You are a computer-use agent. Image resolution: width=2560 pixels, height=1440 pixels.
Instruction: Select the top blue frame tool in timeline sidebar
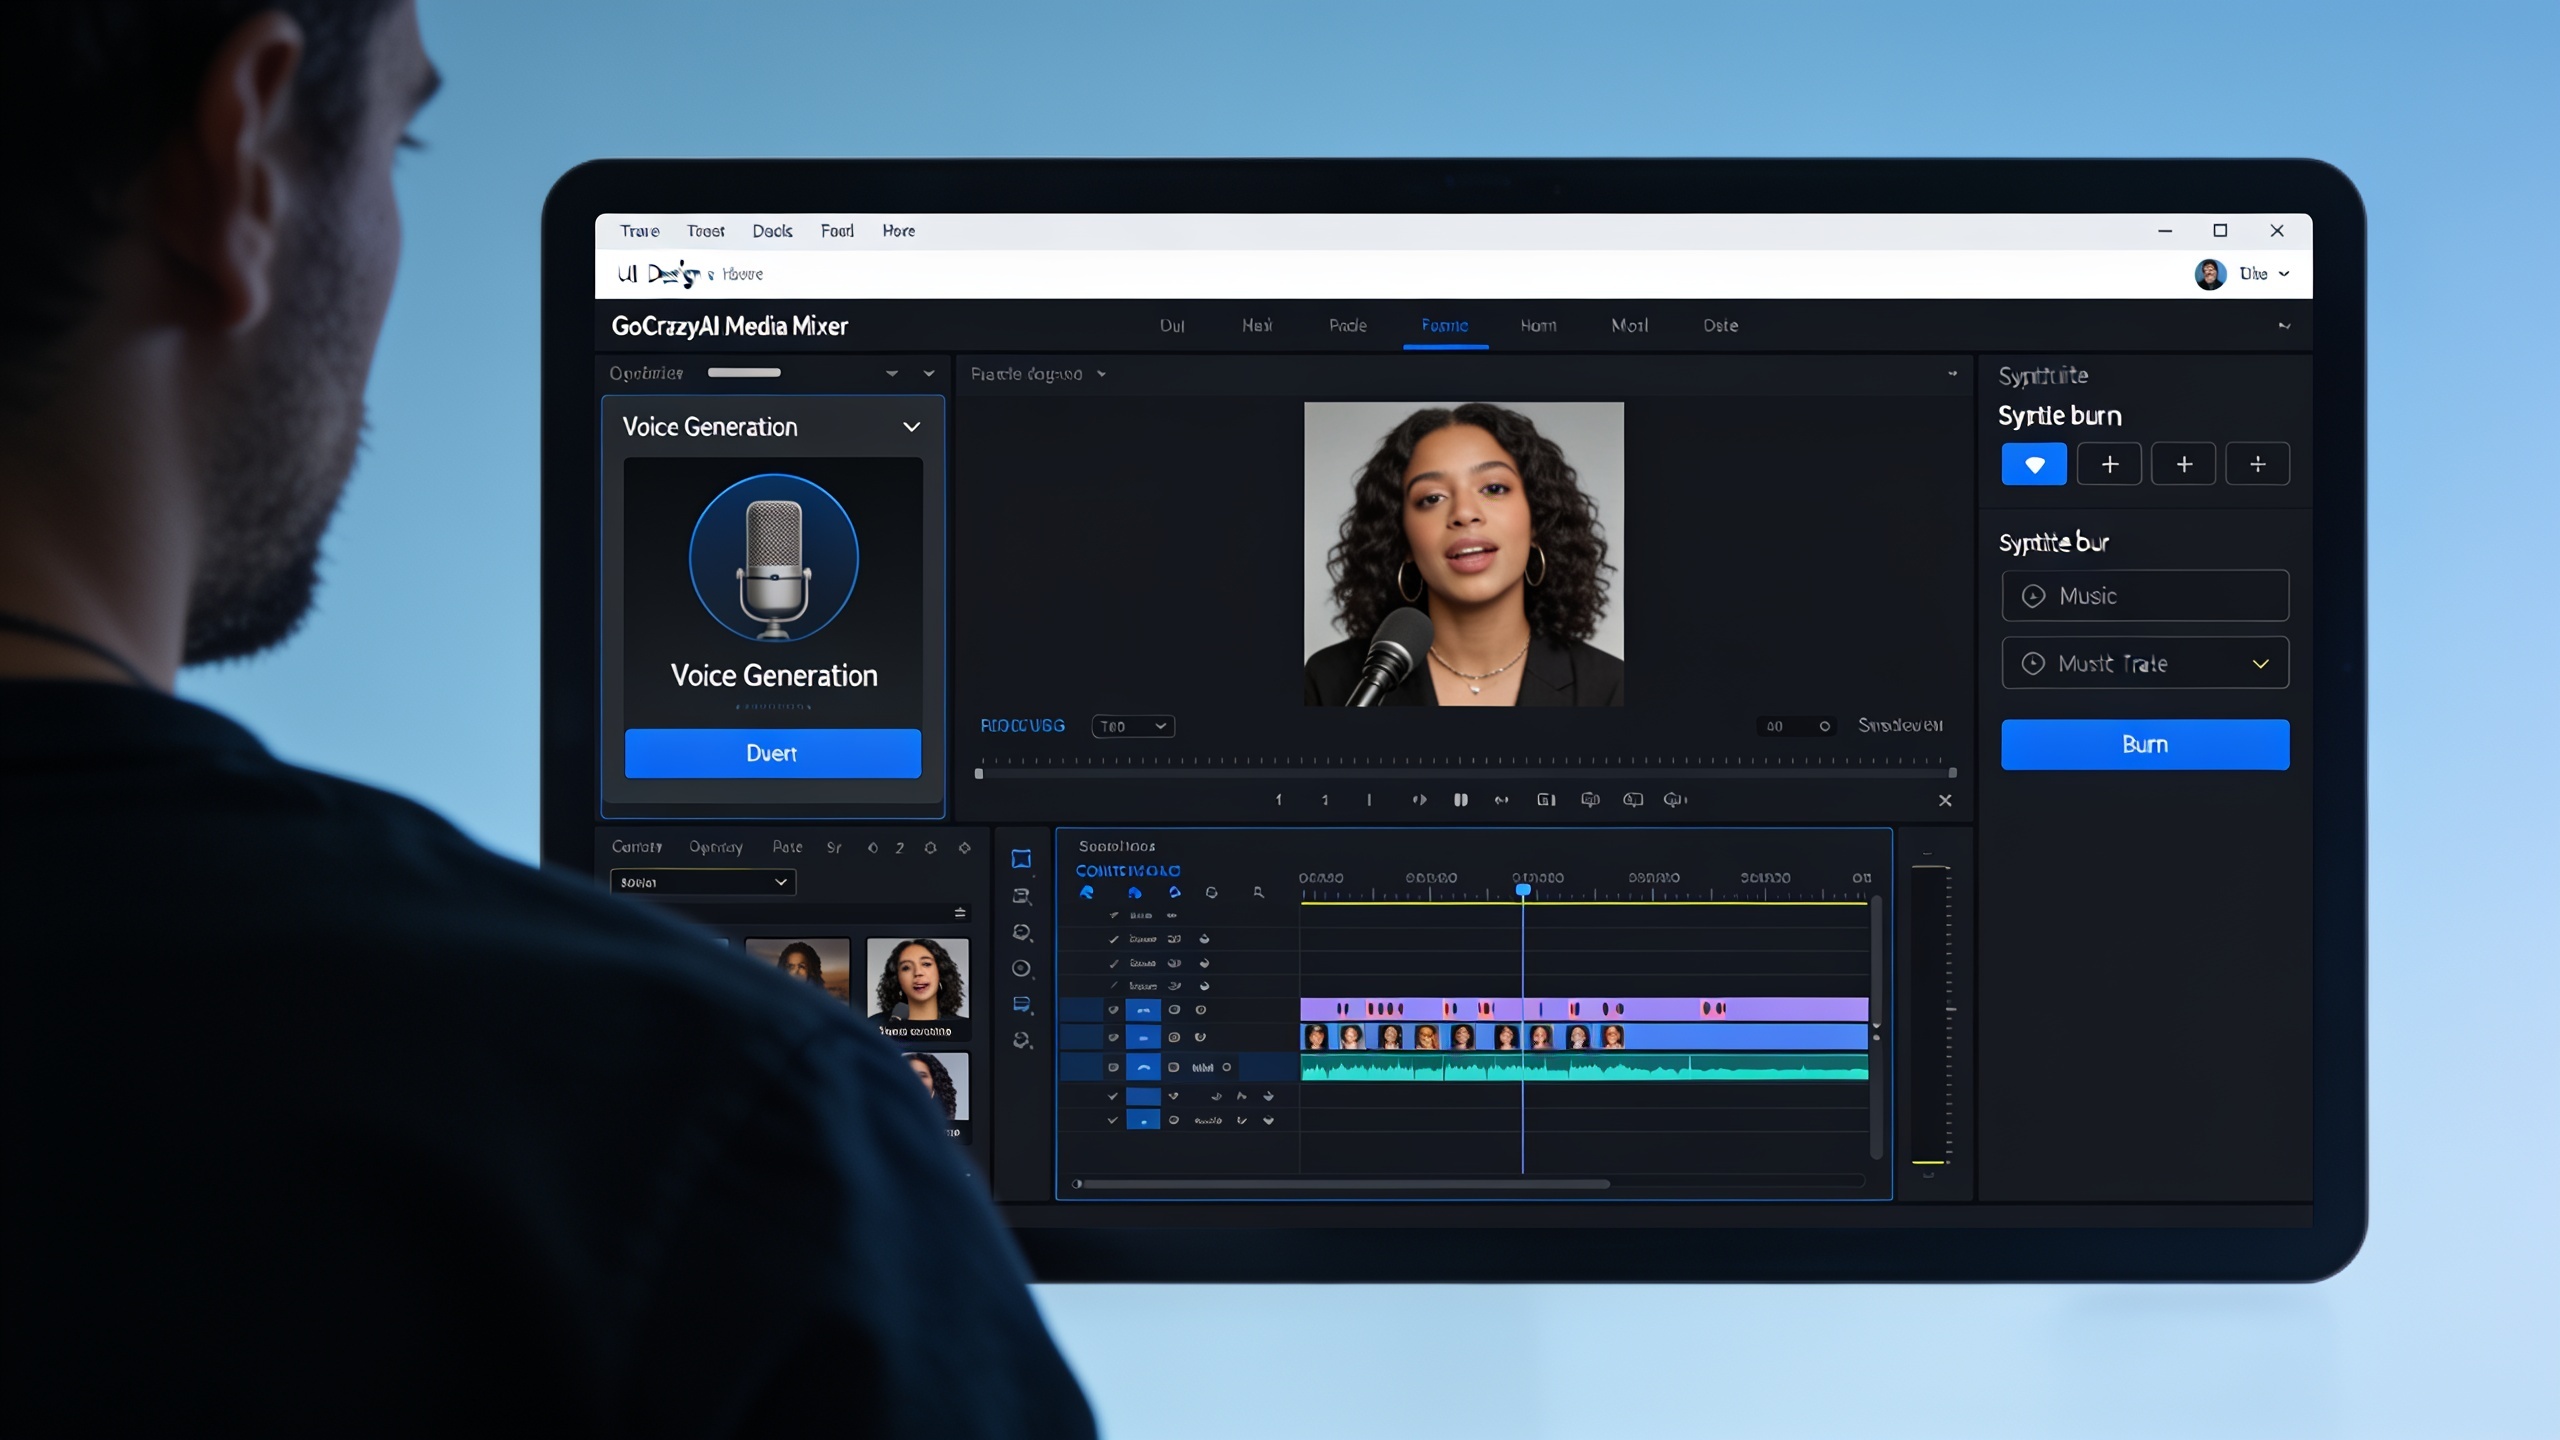click(x=1021, y=859)
